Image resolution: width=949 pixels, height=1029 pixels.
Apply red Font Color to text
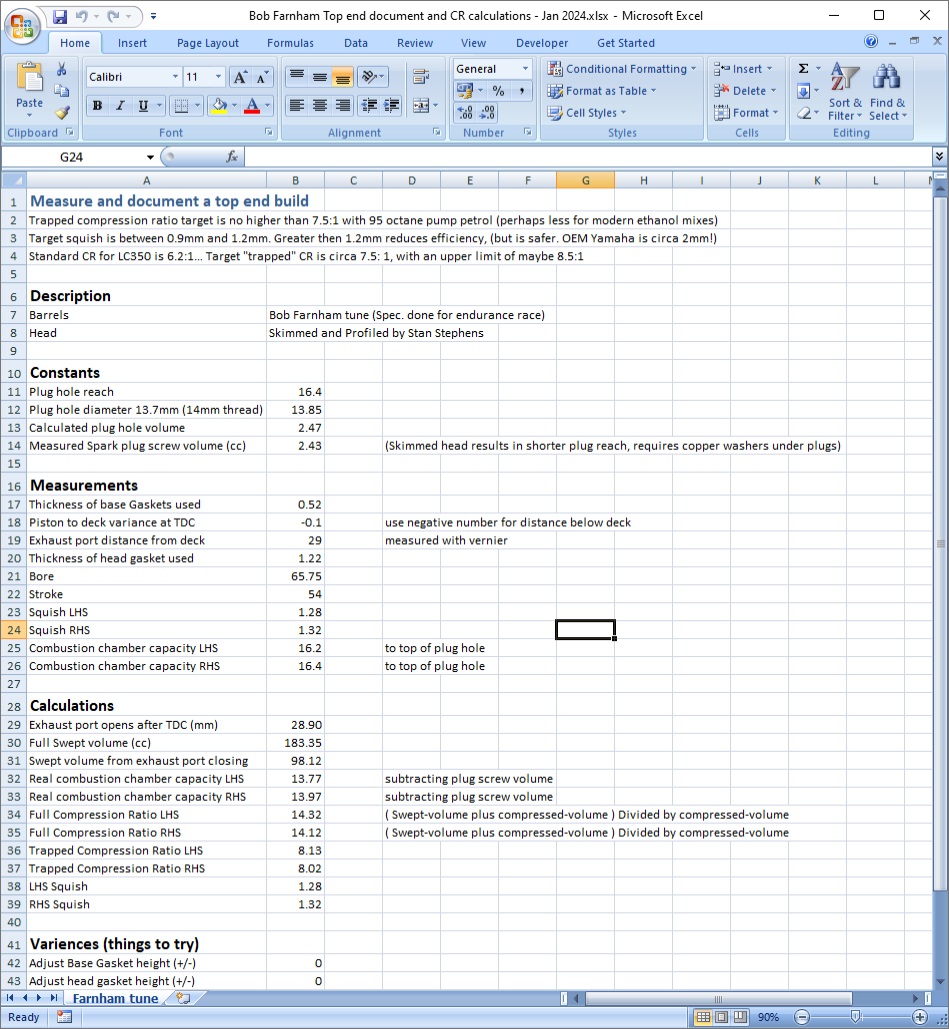tap(251, 106)
